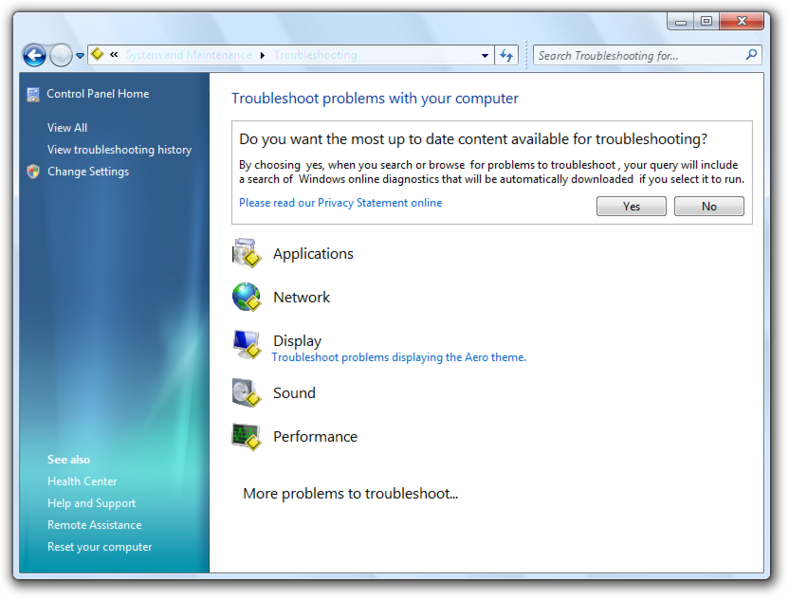
Task: Open the Network category
Action: point(301,297)
